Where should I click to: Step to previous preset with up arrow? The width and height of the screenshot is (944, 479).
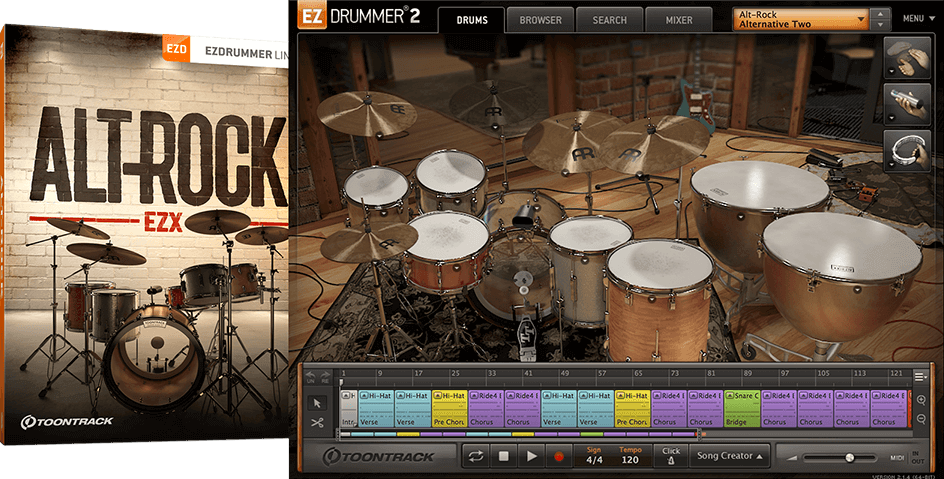click(880, 14)
